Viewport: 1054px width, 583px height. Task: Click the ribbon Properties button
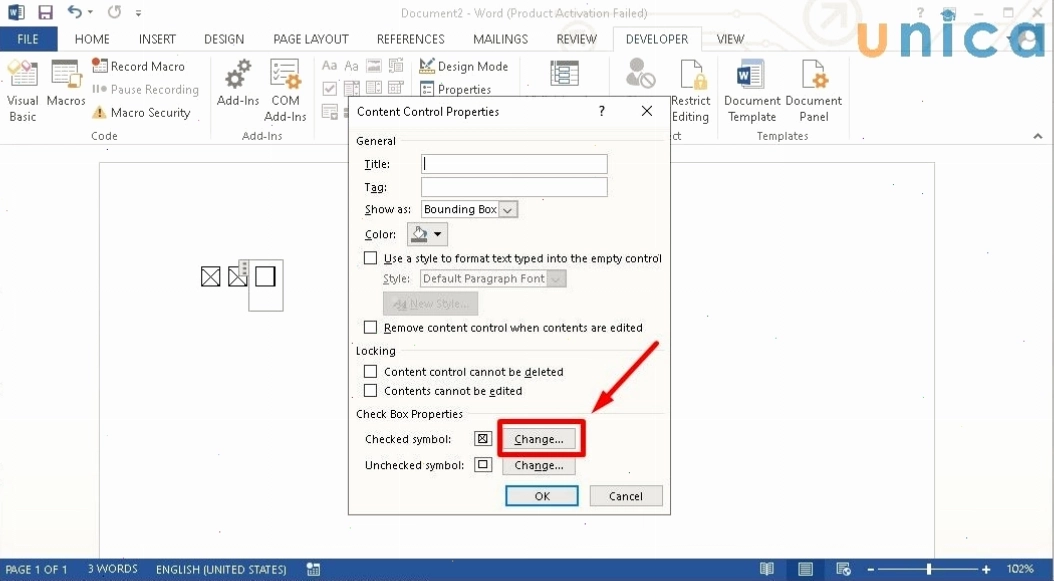[455, 89]
